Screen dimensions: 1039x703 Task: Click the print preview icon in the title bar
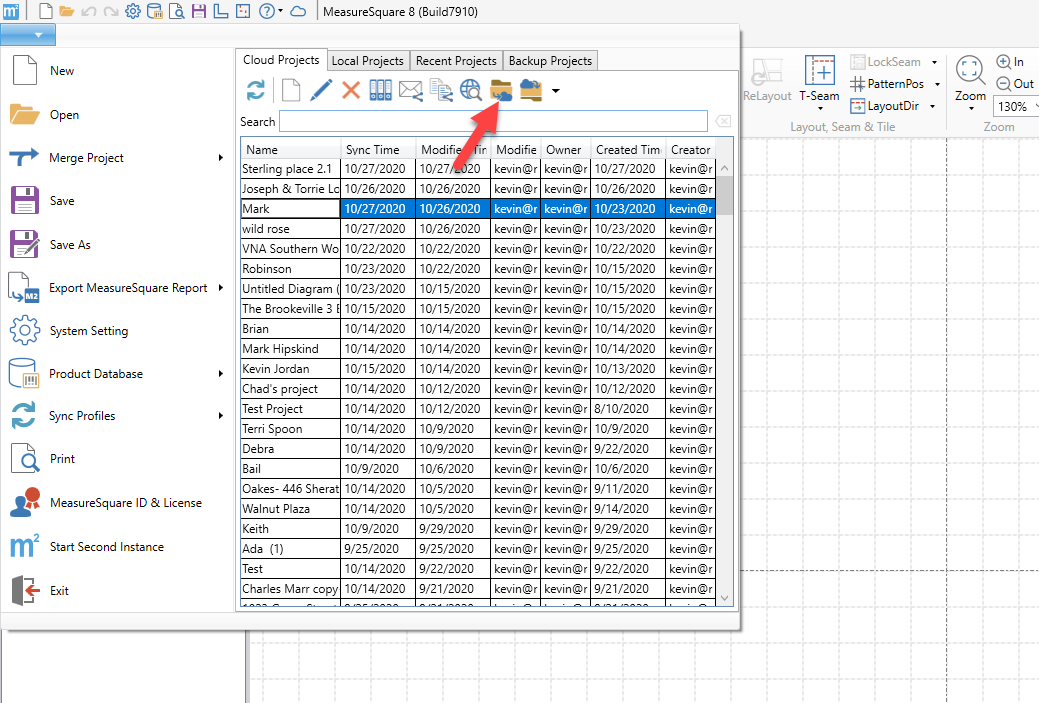[176, 11]
